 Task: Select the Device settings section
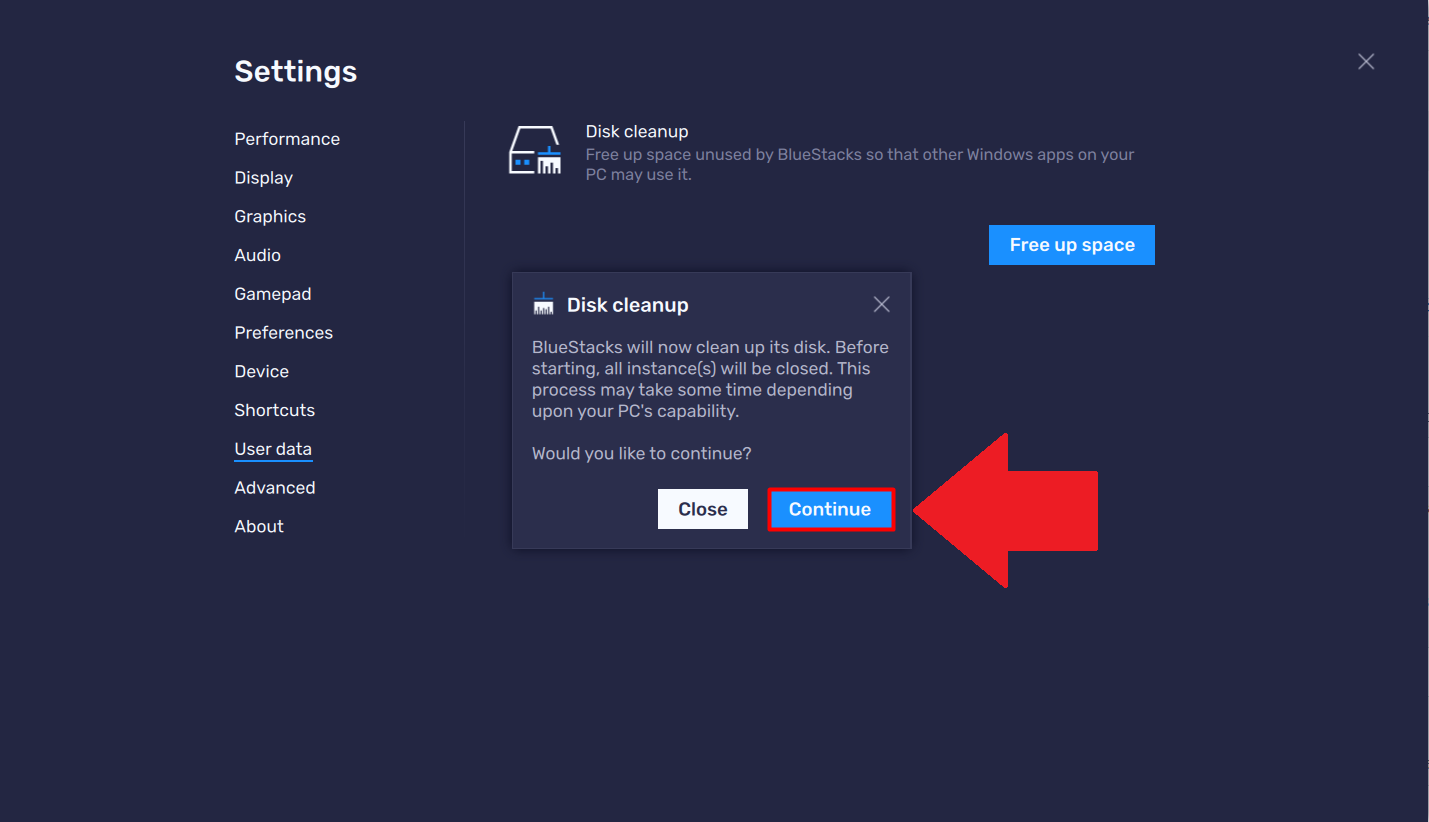coord(261,372)
